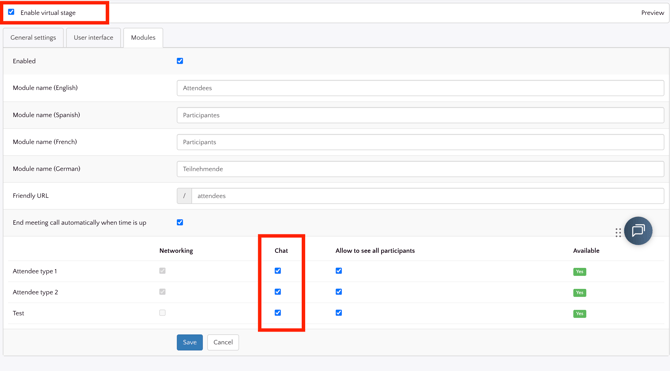Grab the dotted drag handle beside chat bubble
The width and height of the screenshot is (670, 371).
(x=618, y=233)
